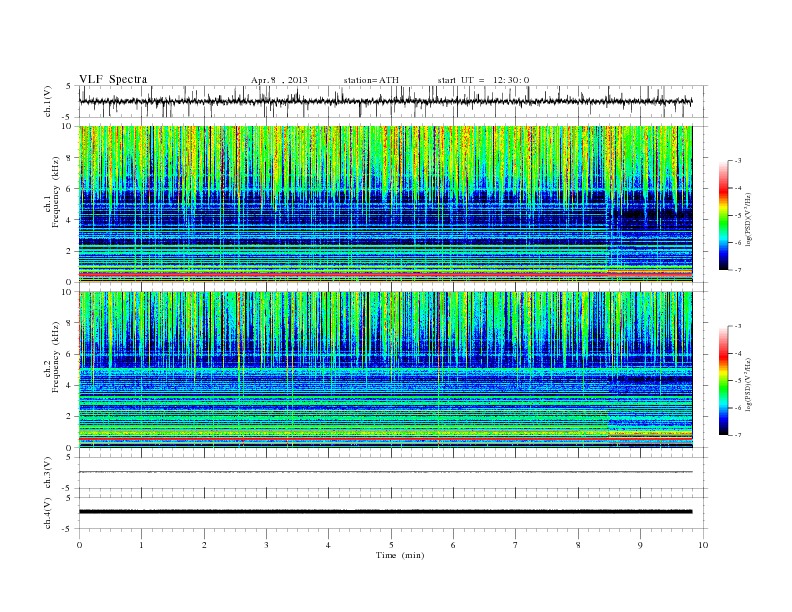Click time axis tick label '0'
Screen dimensions: 792x612
79,545
